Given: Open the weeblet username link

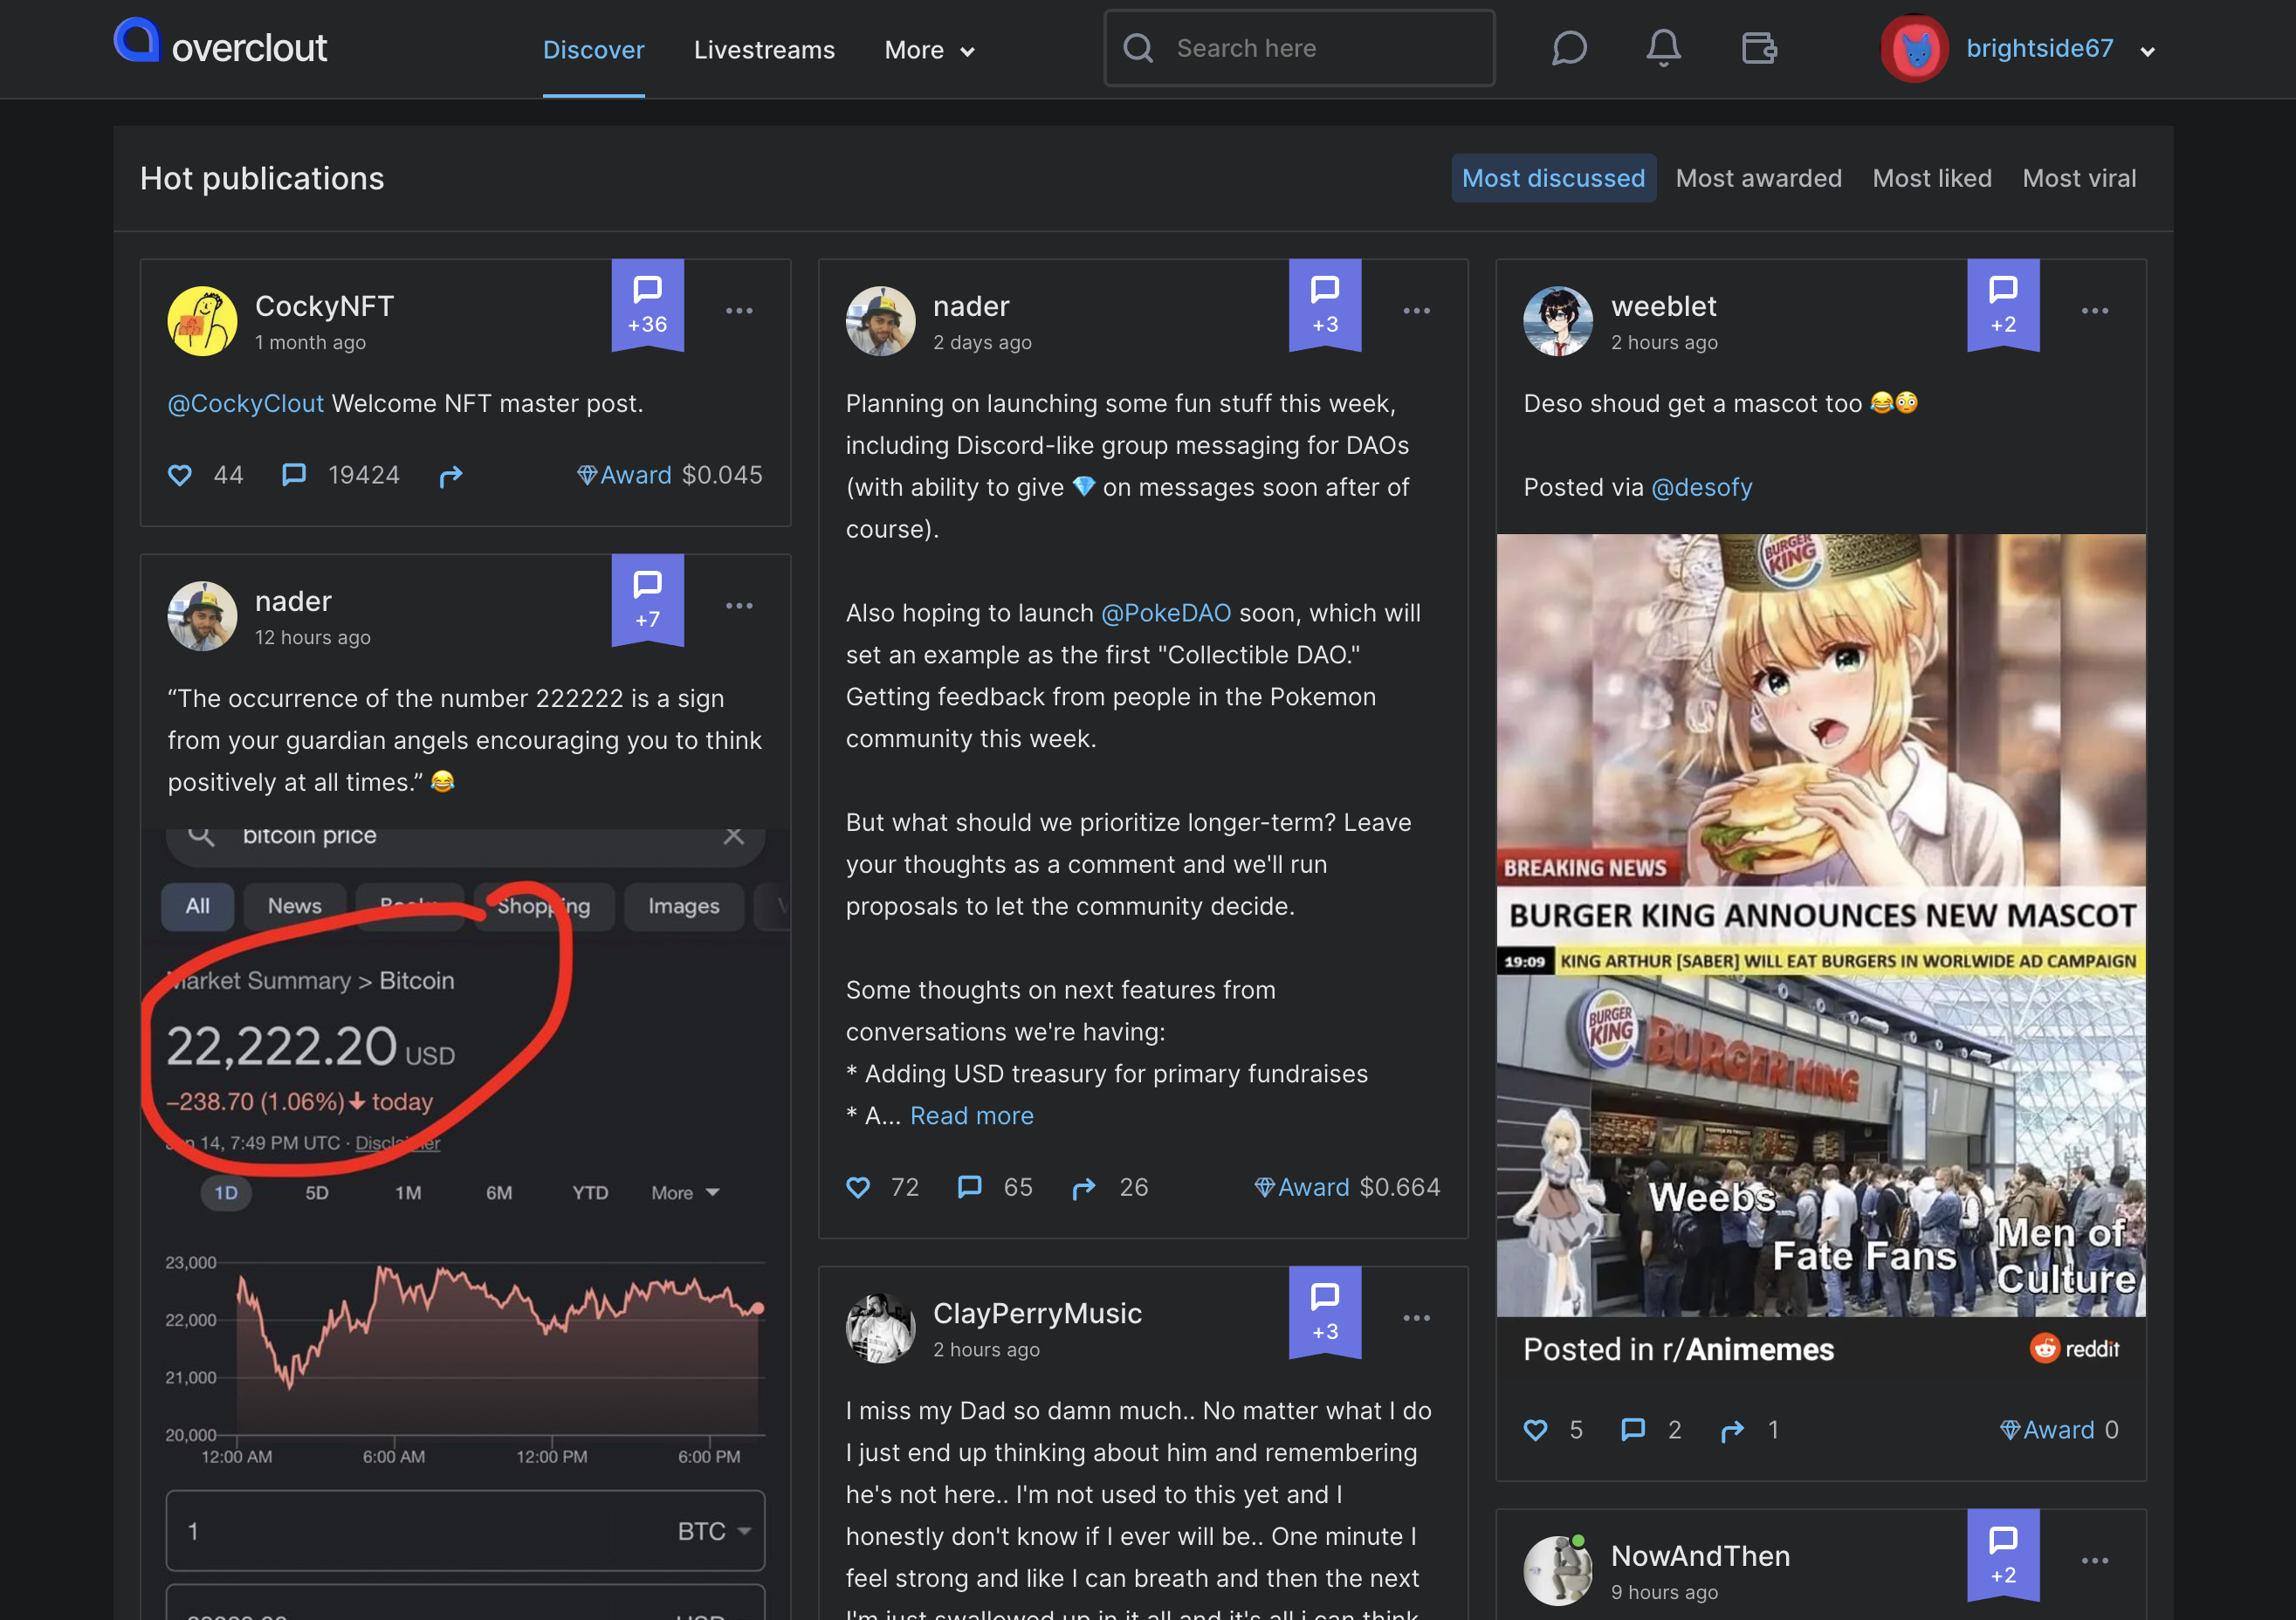Looking at the screenshot, I should click(1663, 306).
